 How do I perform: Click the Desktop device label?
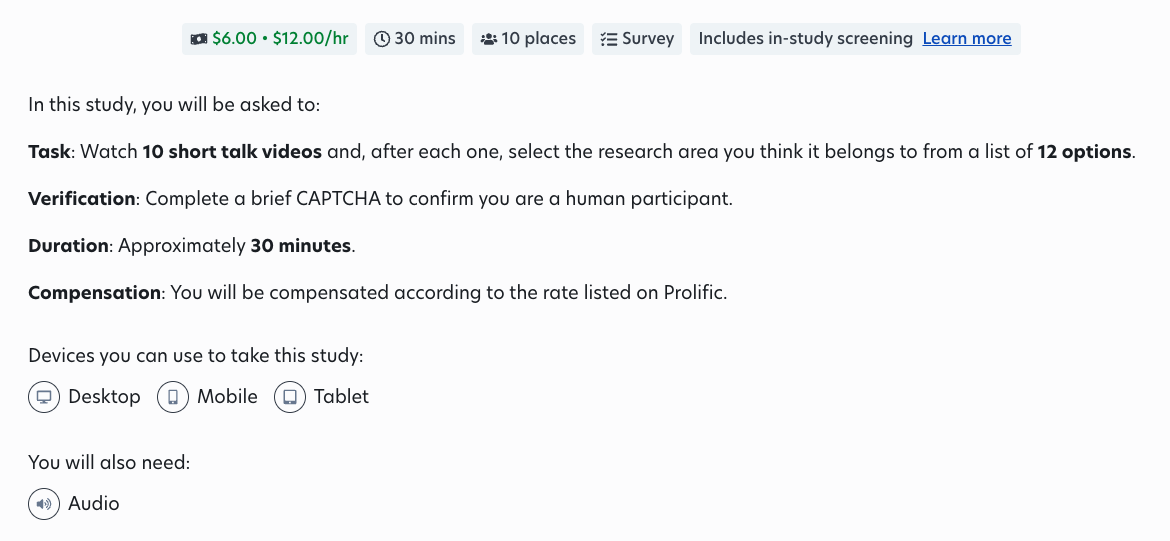point(104,397)
